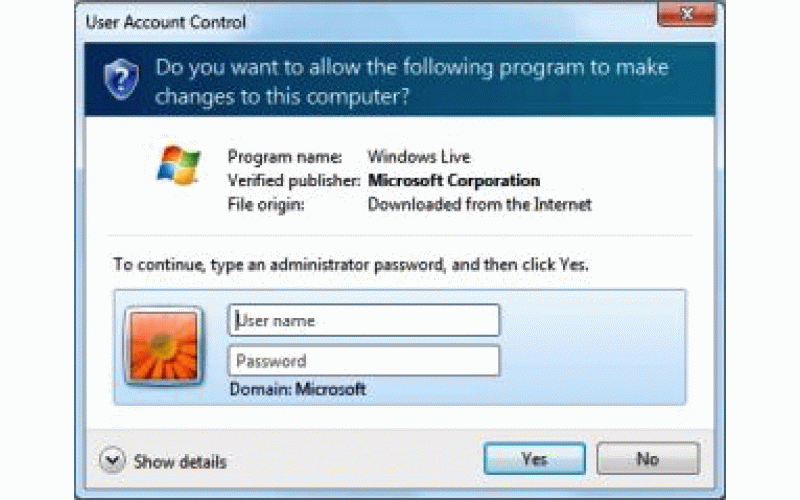Click the File origin: label
Screen dimensions: 800x500
(x=266, y=205)
